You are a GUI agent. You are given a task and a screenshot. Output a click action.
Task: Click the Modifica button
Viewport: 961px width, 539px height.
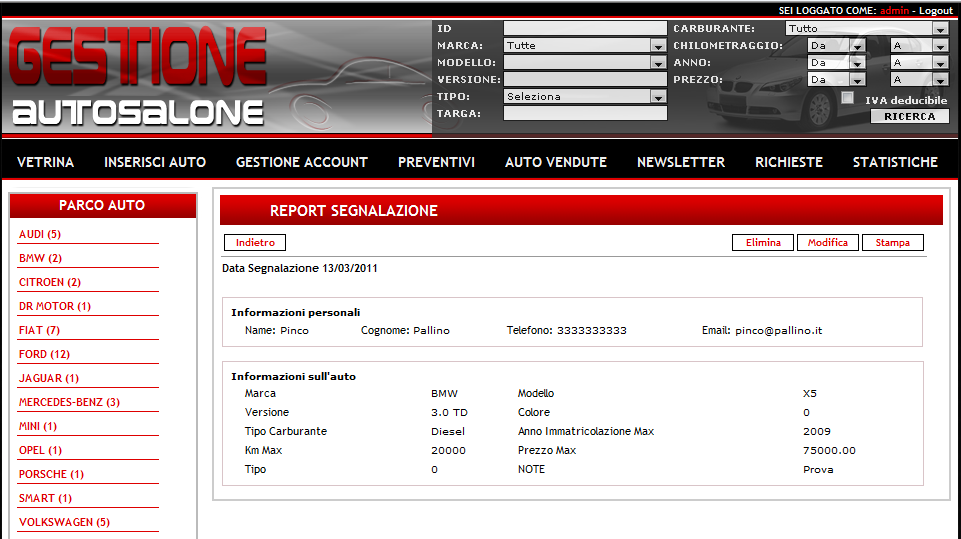(828, 243)
